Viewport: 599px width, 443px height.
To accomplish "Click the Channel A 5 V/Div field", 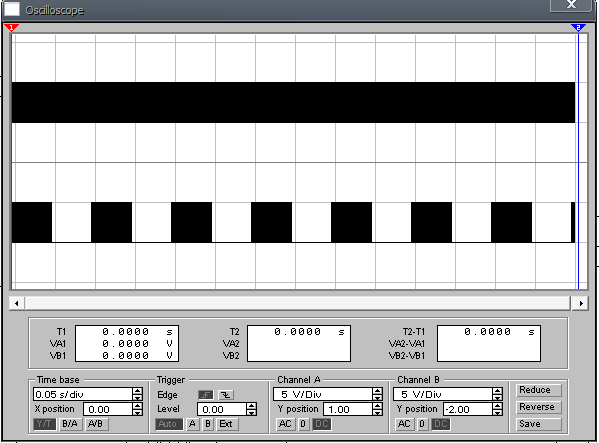I will 323,394.
